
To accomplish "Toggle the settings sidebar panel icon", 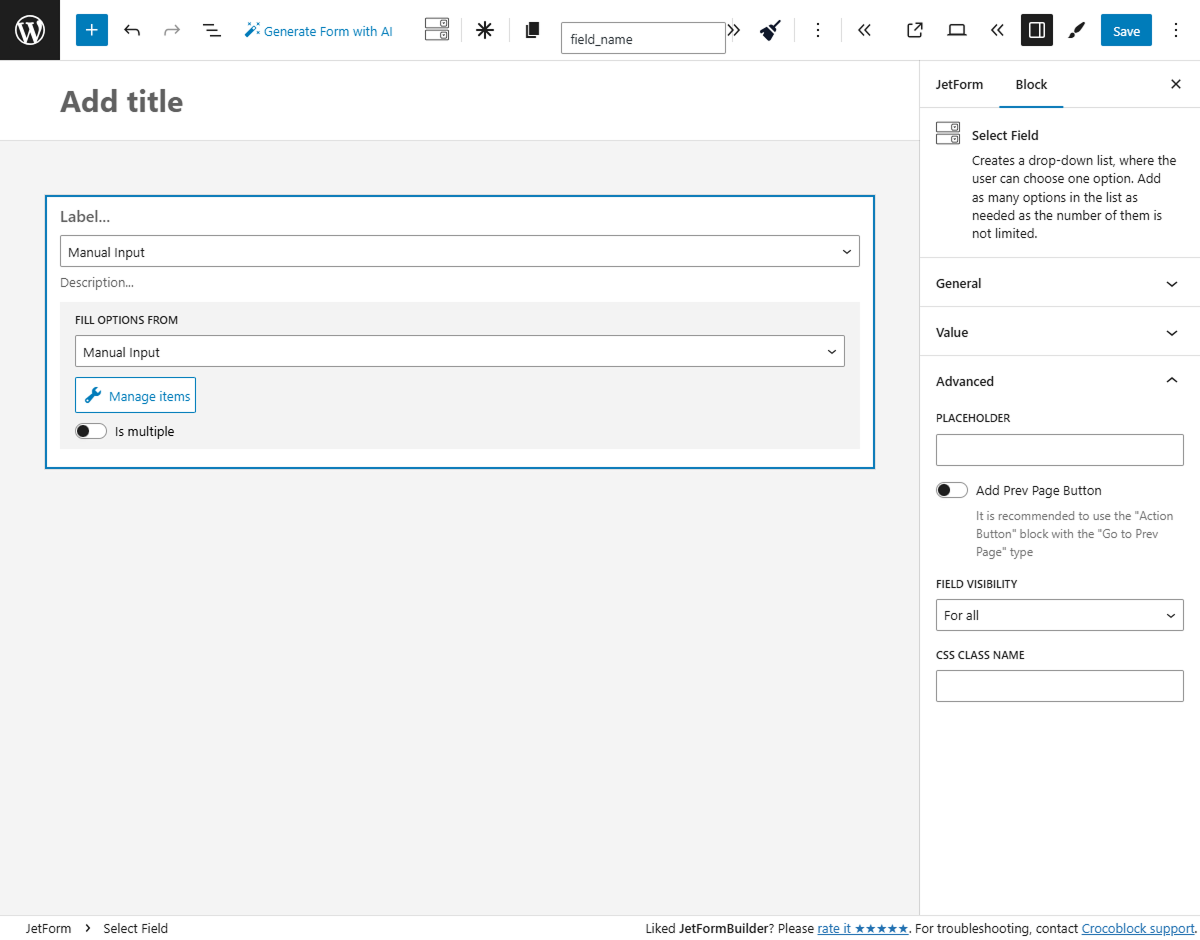I will pyautogui.click(x=1036, y=30).
